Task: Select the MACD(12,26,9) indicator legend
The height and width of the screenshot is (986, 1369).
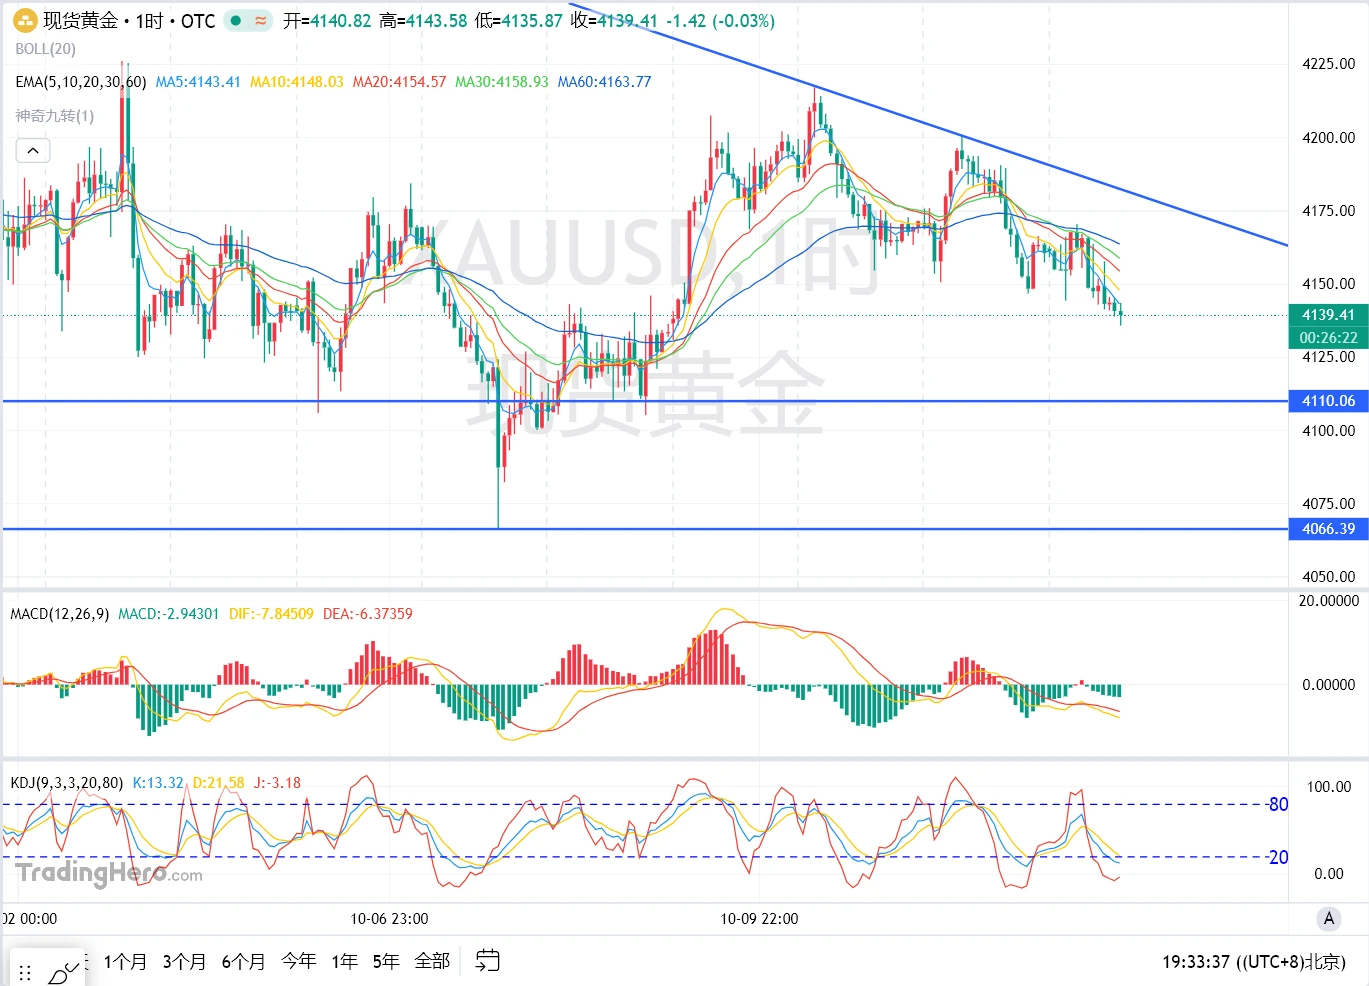Action: click(59, 614)
